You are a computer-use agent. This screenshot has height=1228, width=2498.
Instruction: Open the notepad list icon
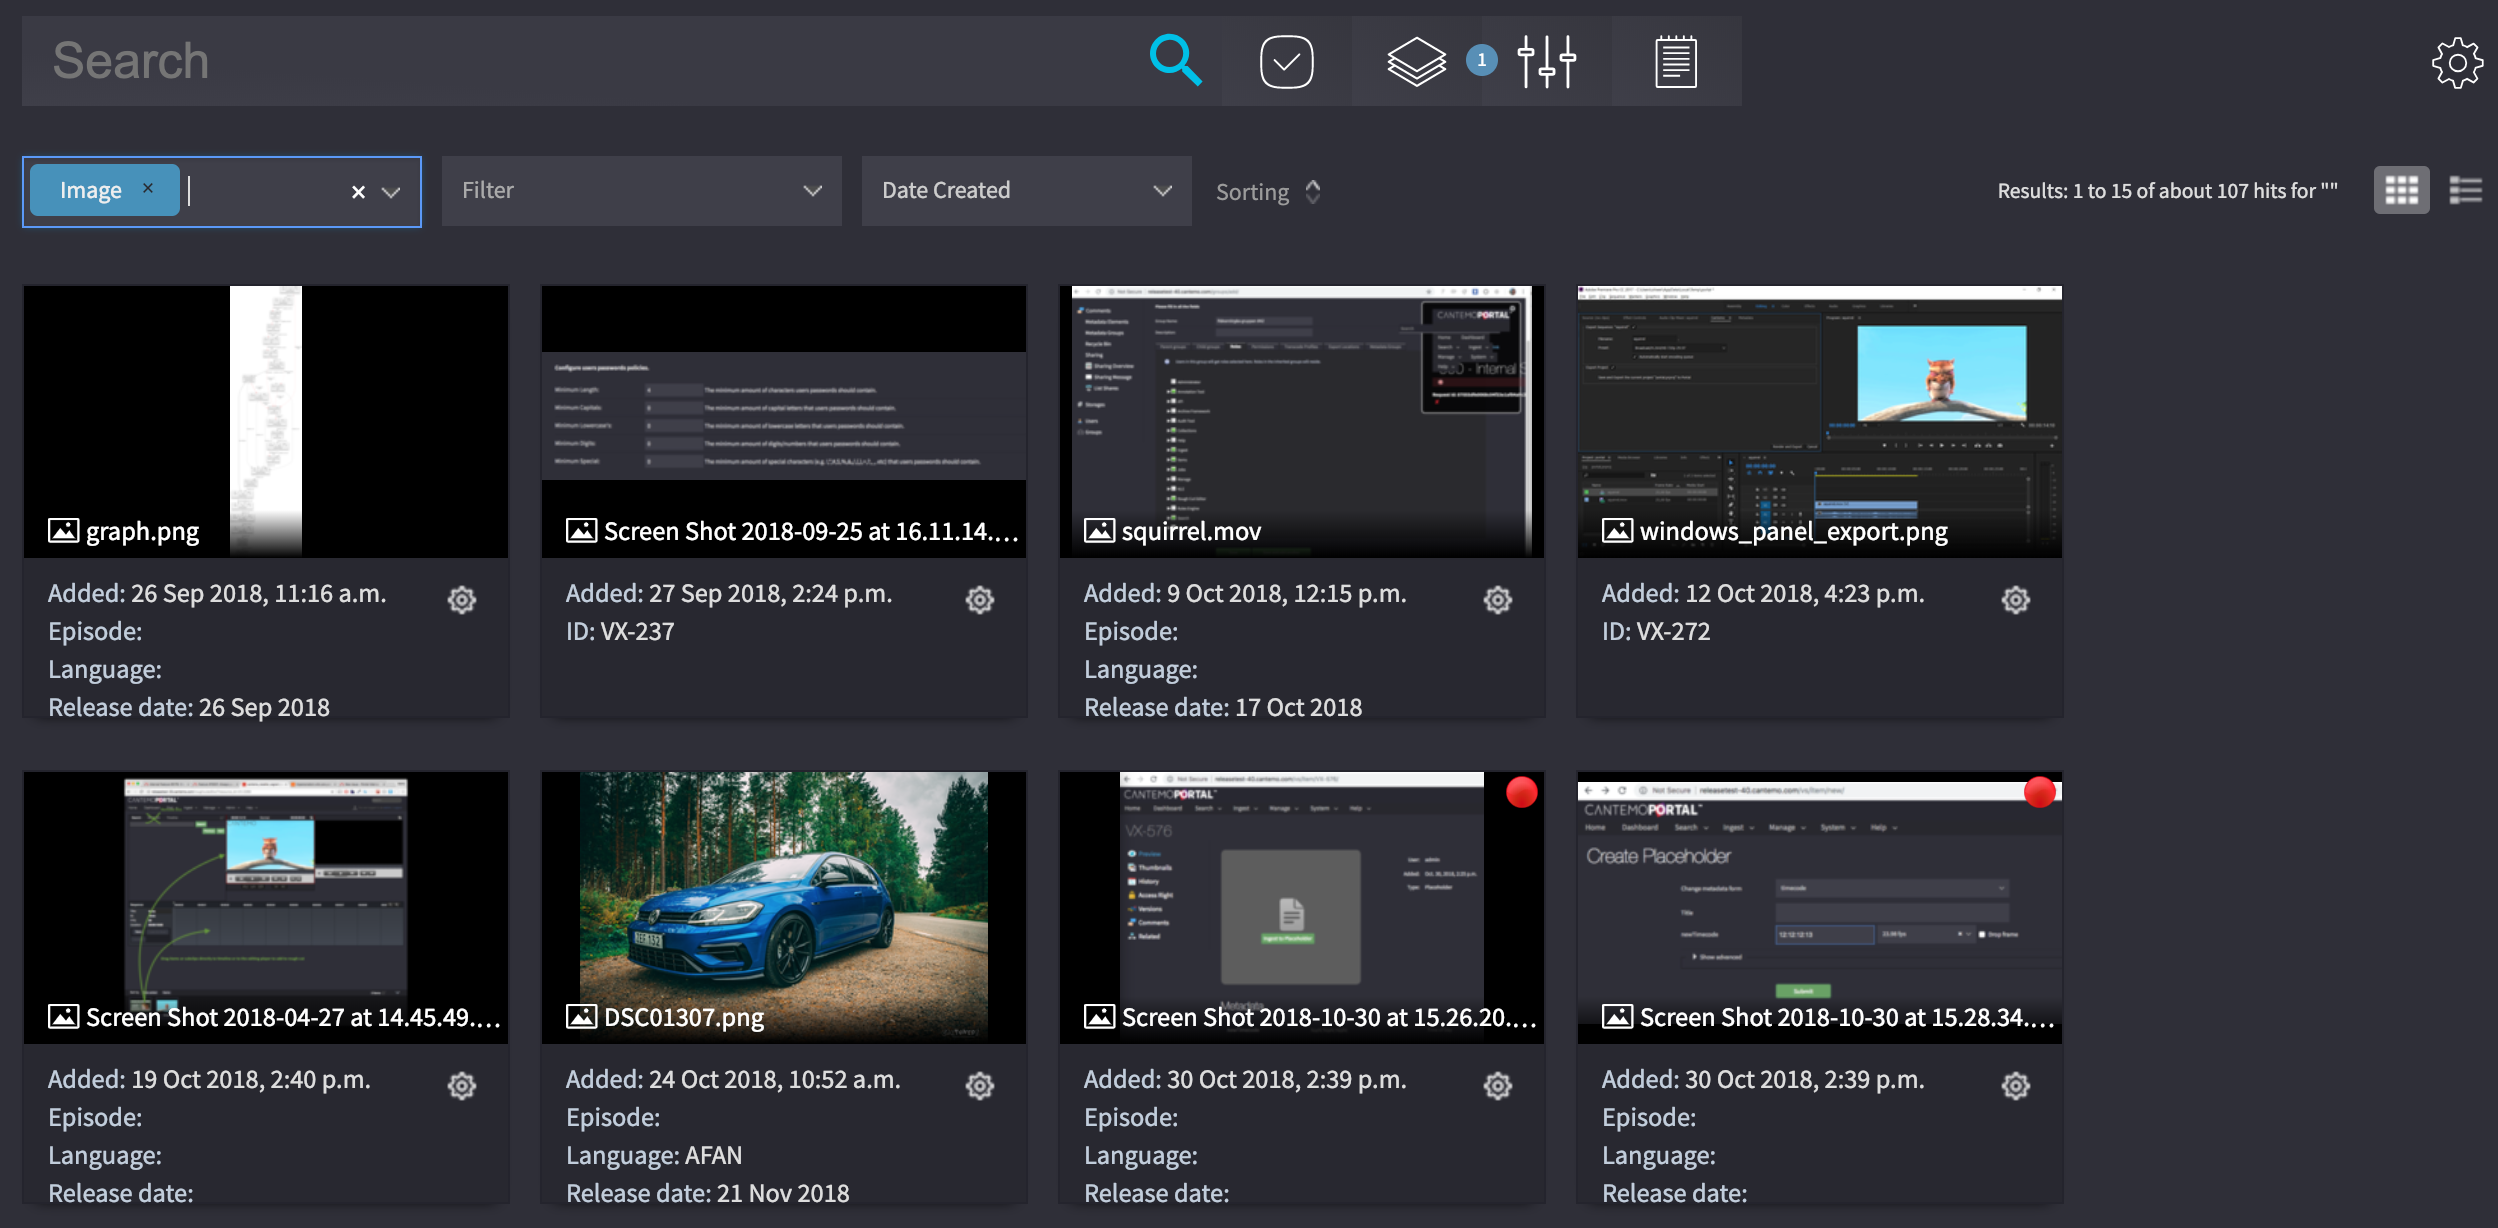coord(1676,61)
